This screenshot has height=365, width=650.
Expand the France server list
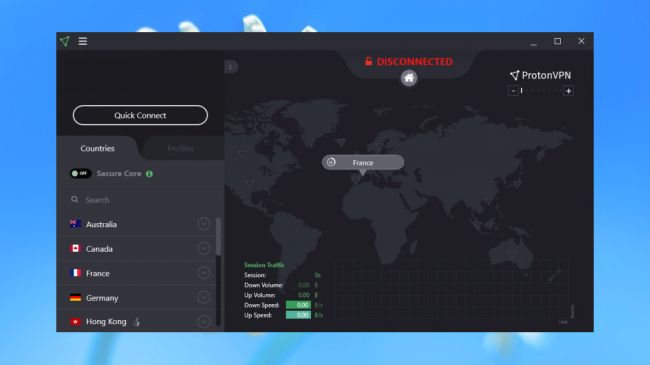tap(204, 273)
